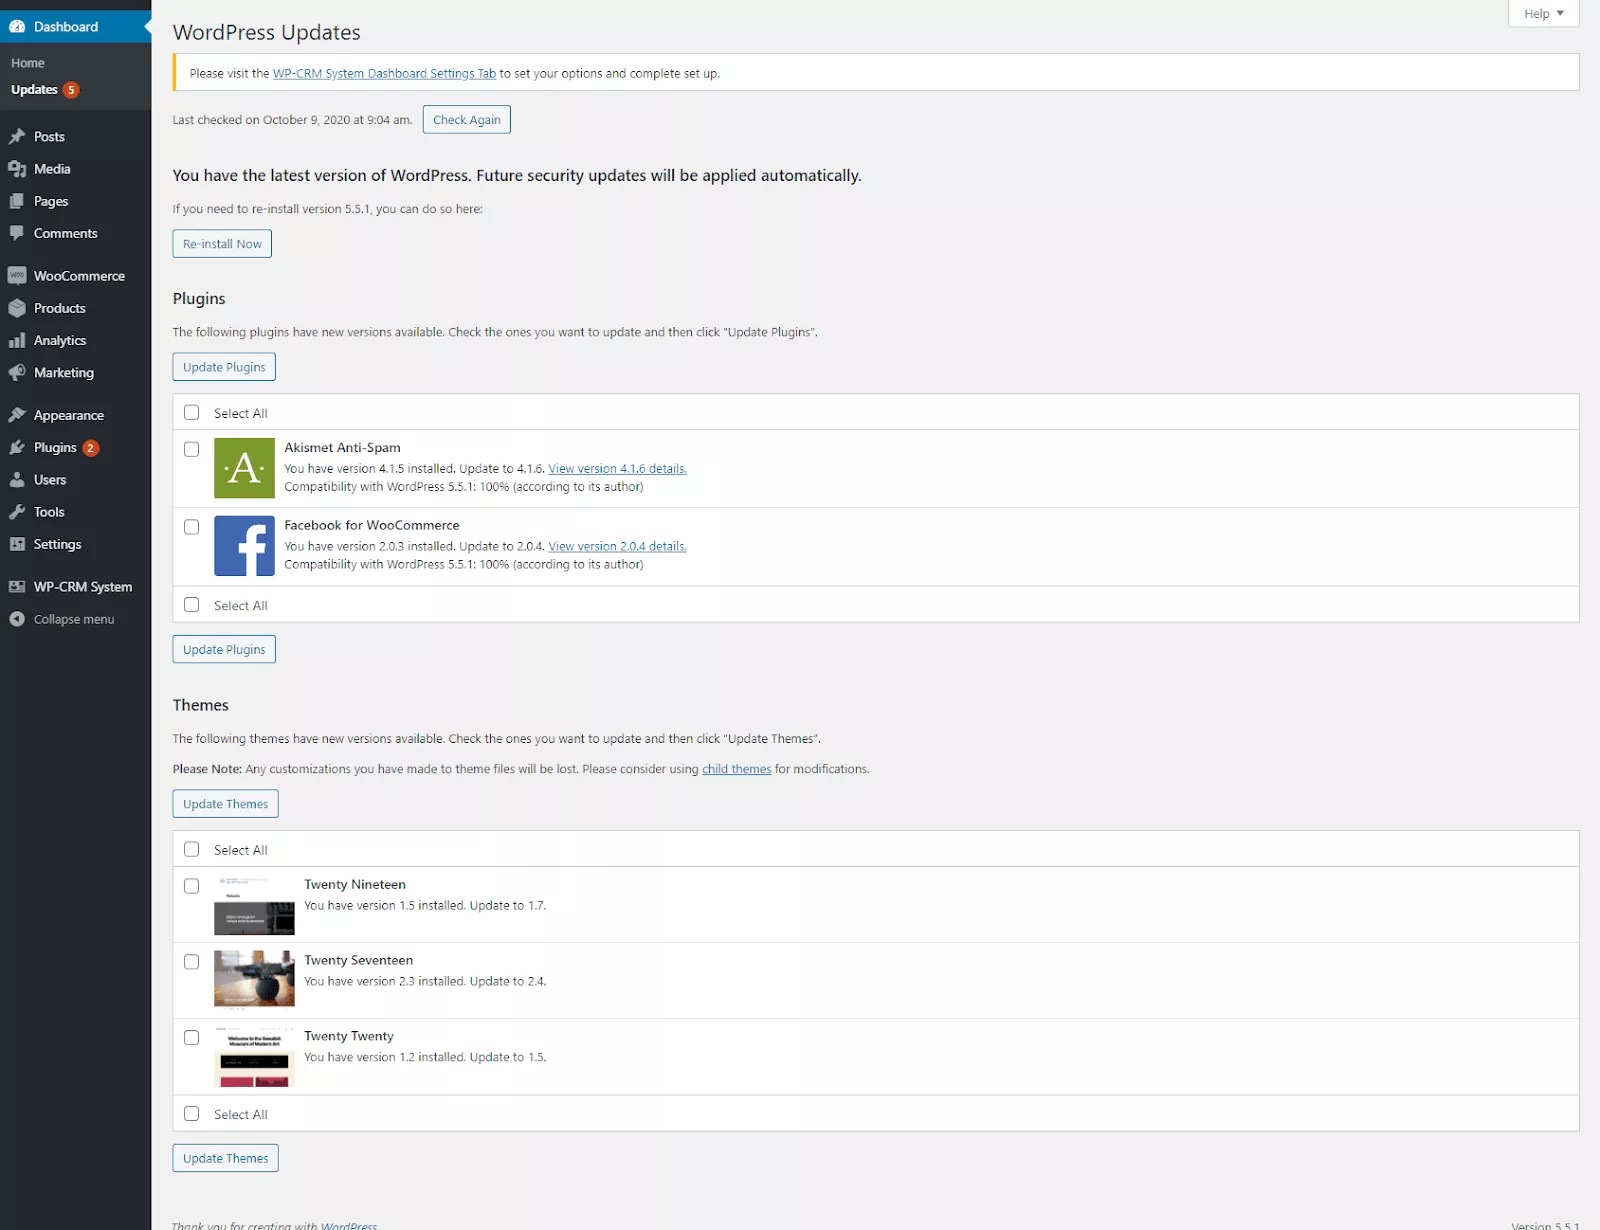Check the Twenty Seventeen theme checkbox
The height and width of the screenshot is (1230, 1600).
[x=192, y=962]
